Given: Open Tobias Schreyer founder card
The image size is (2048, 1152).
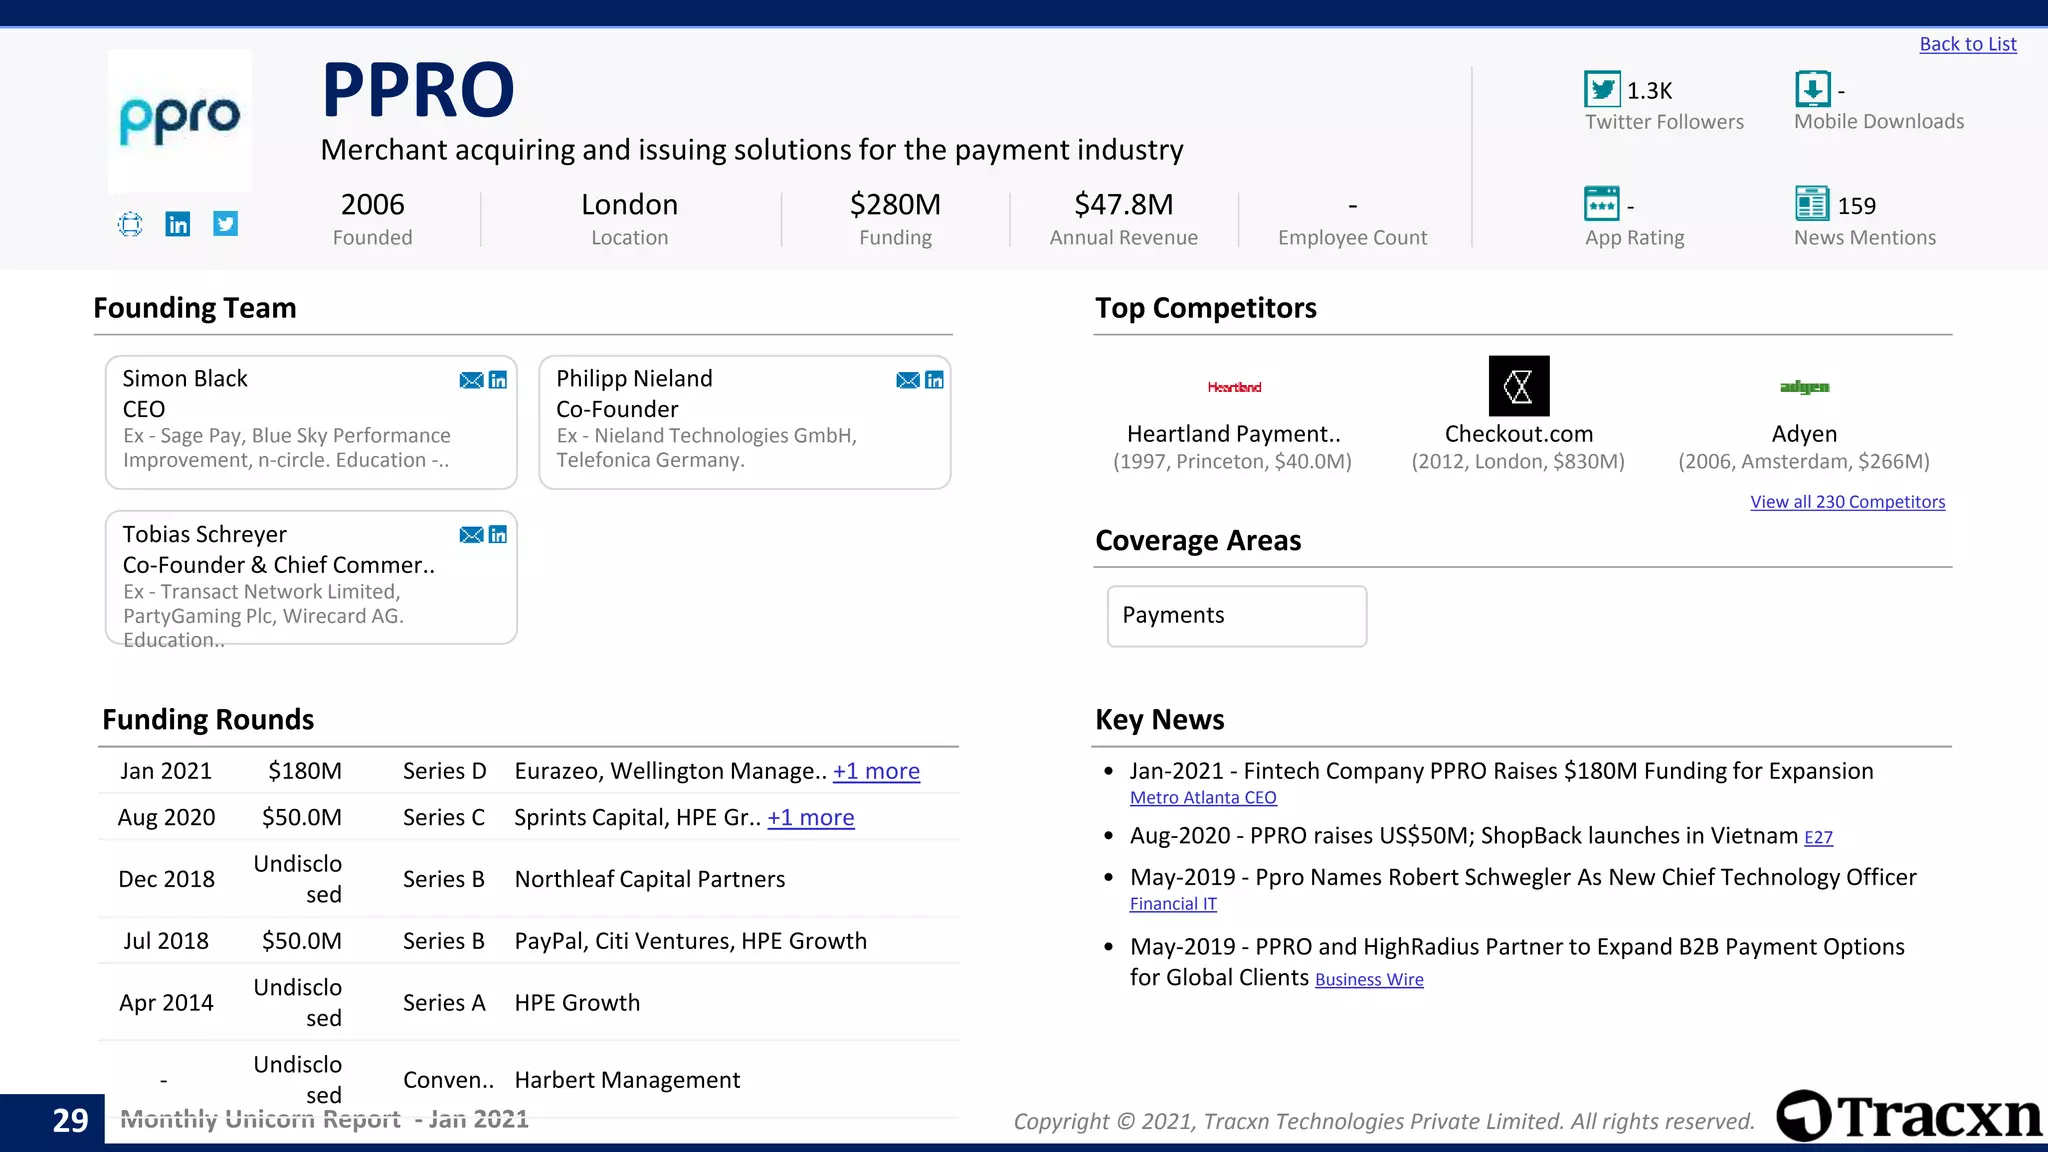Looking at the screenshot, I should tap(311, 578).
